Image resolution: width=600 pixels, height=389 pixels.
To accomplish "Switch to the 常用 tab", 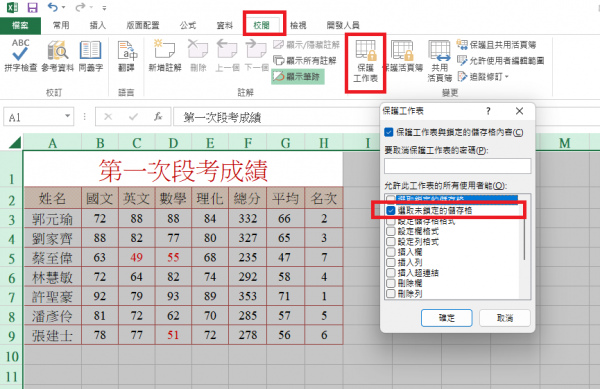I will (x=61, y=25).
